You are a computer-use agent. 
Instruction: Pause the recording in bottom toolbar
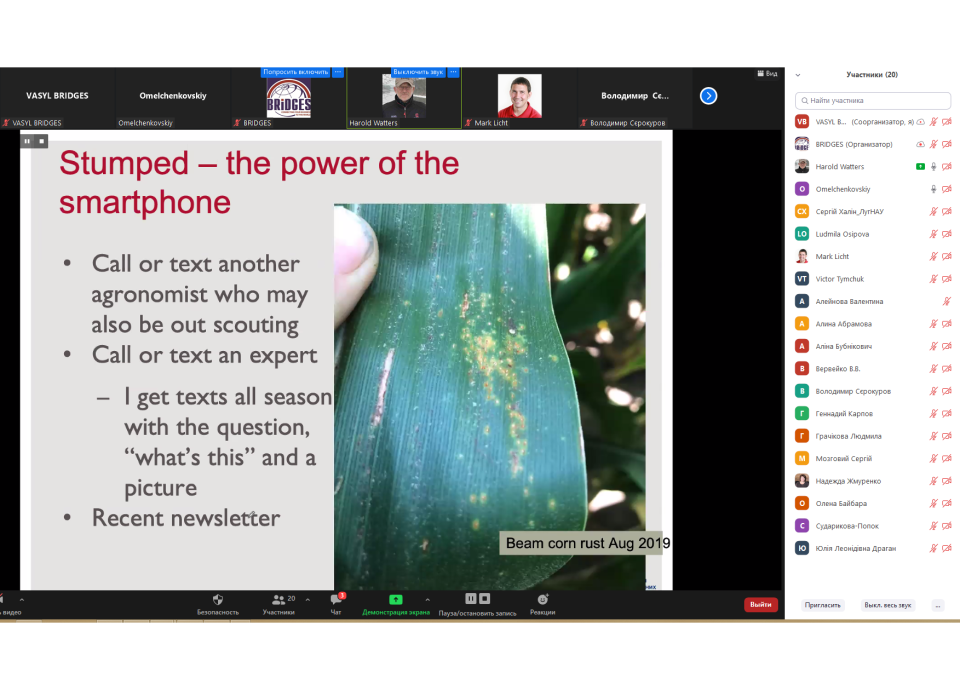[470, 599]
